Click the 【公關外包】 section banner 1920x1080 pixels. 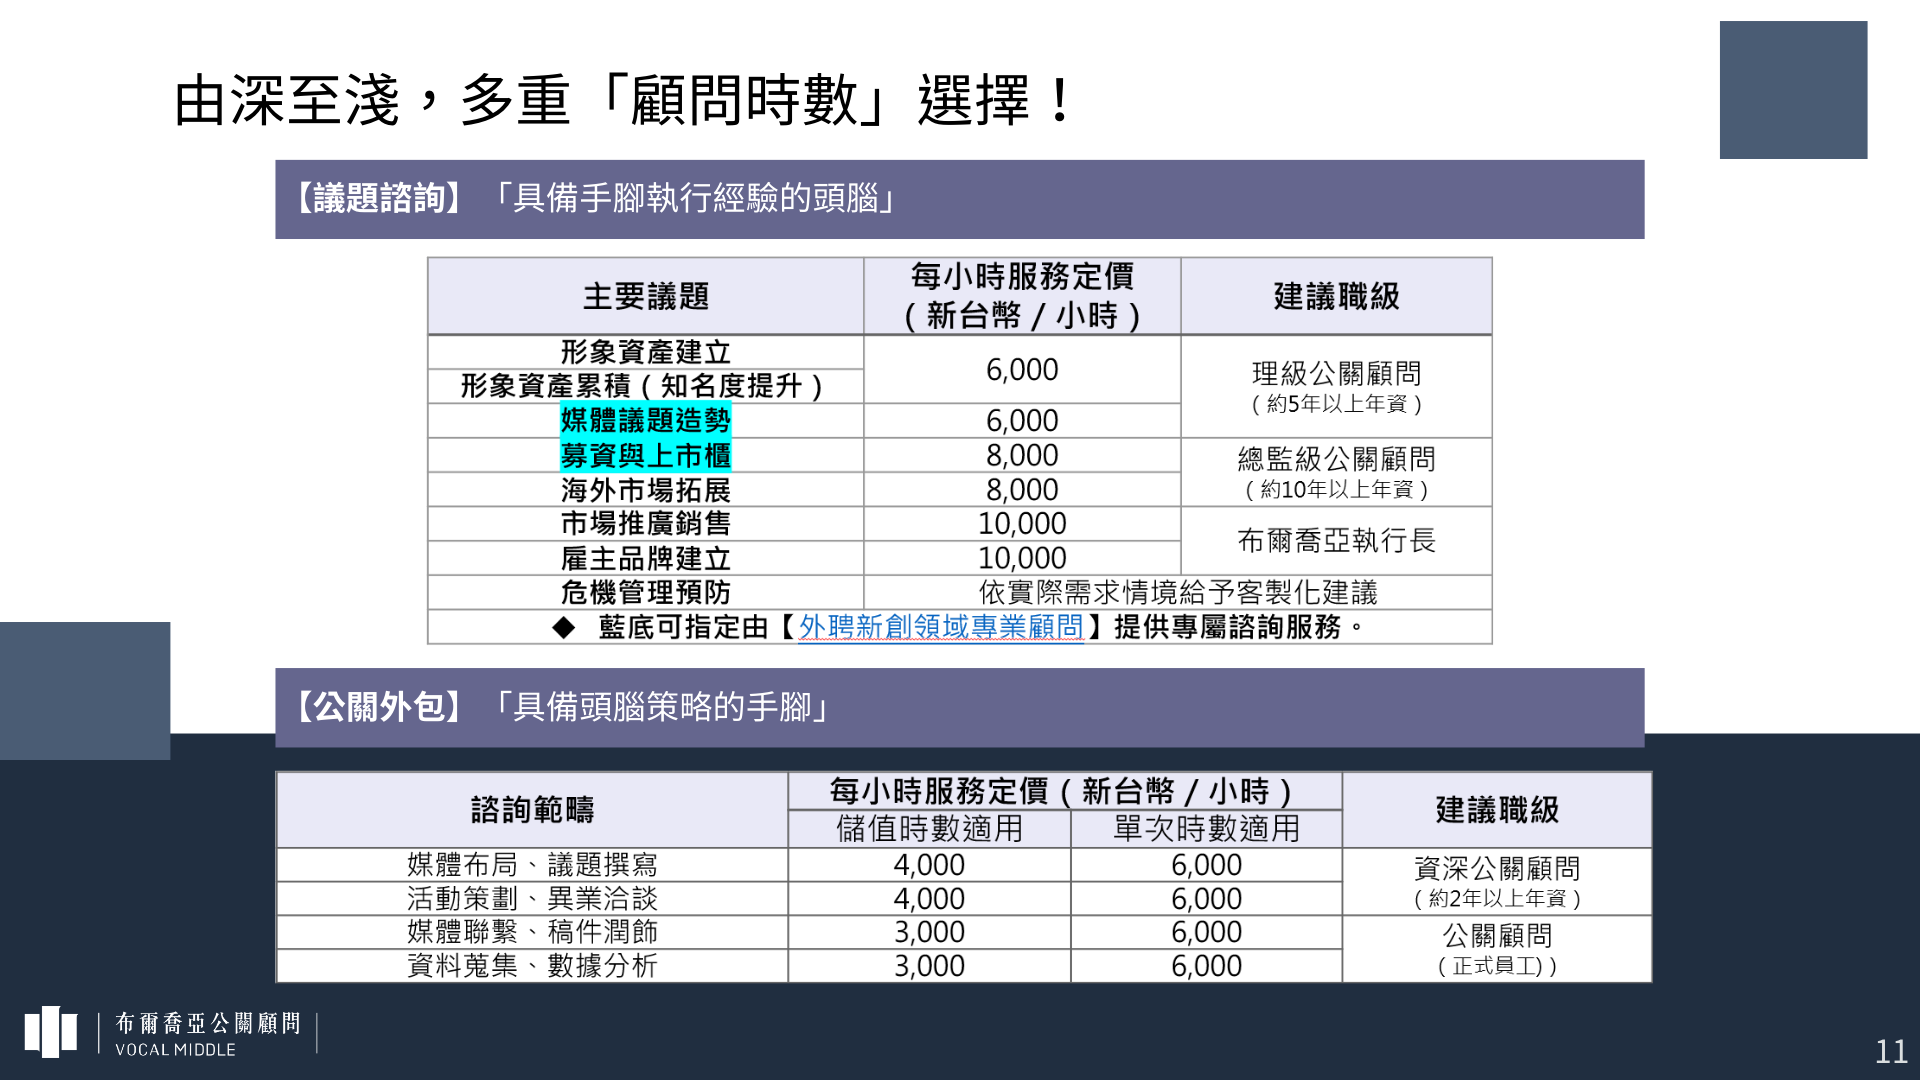pos(958,707)
